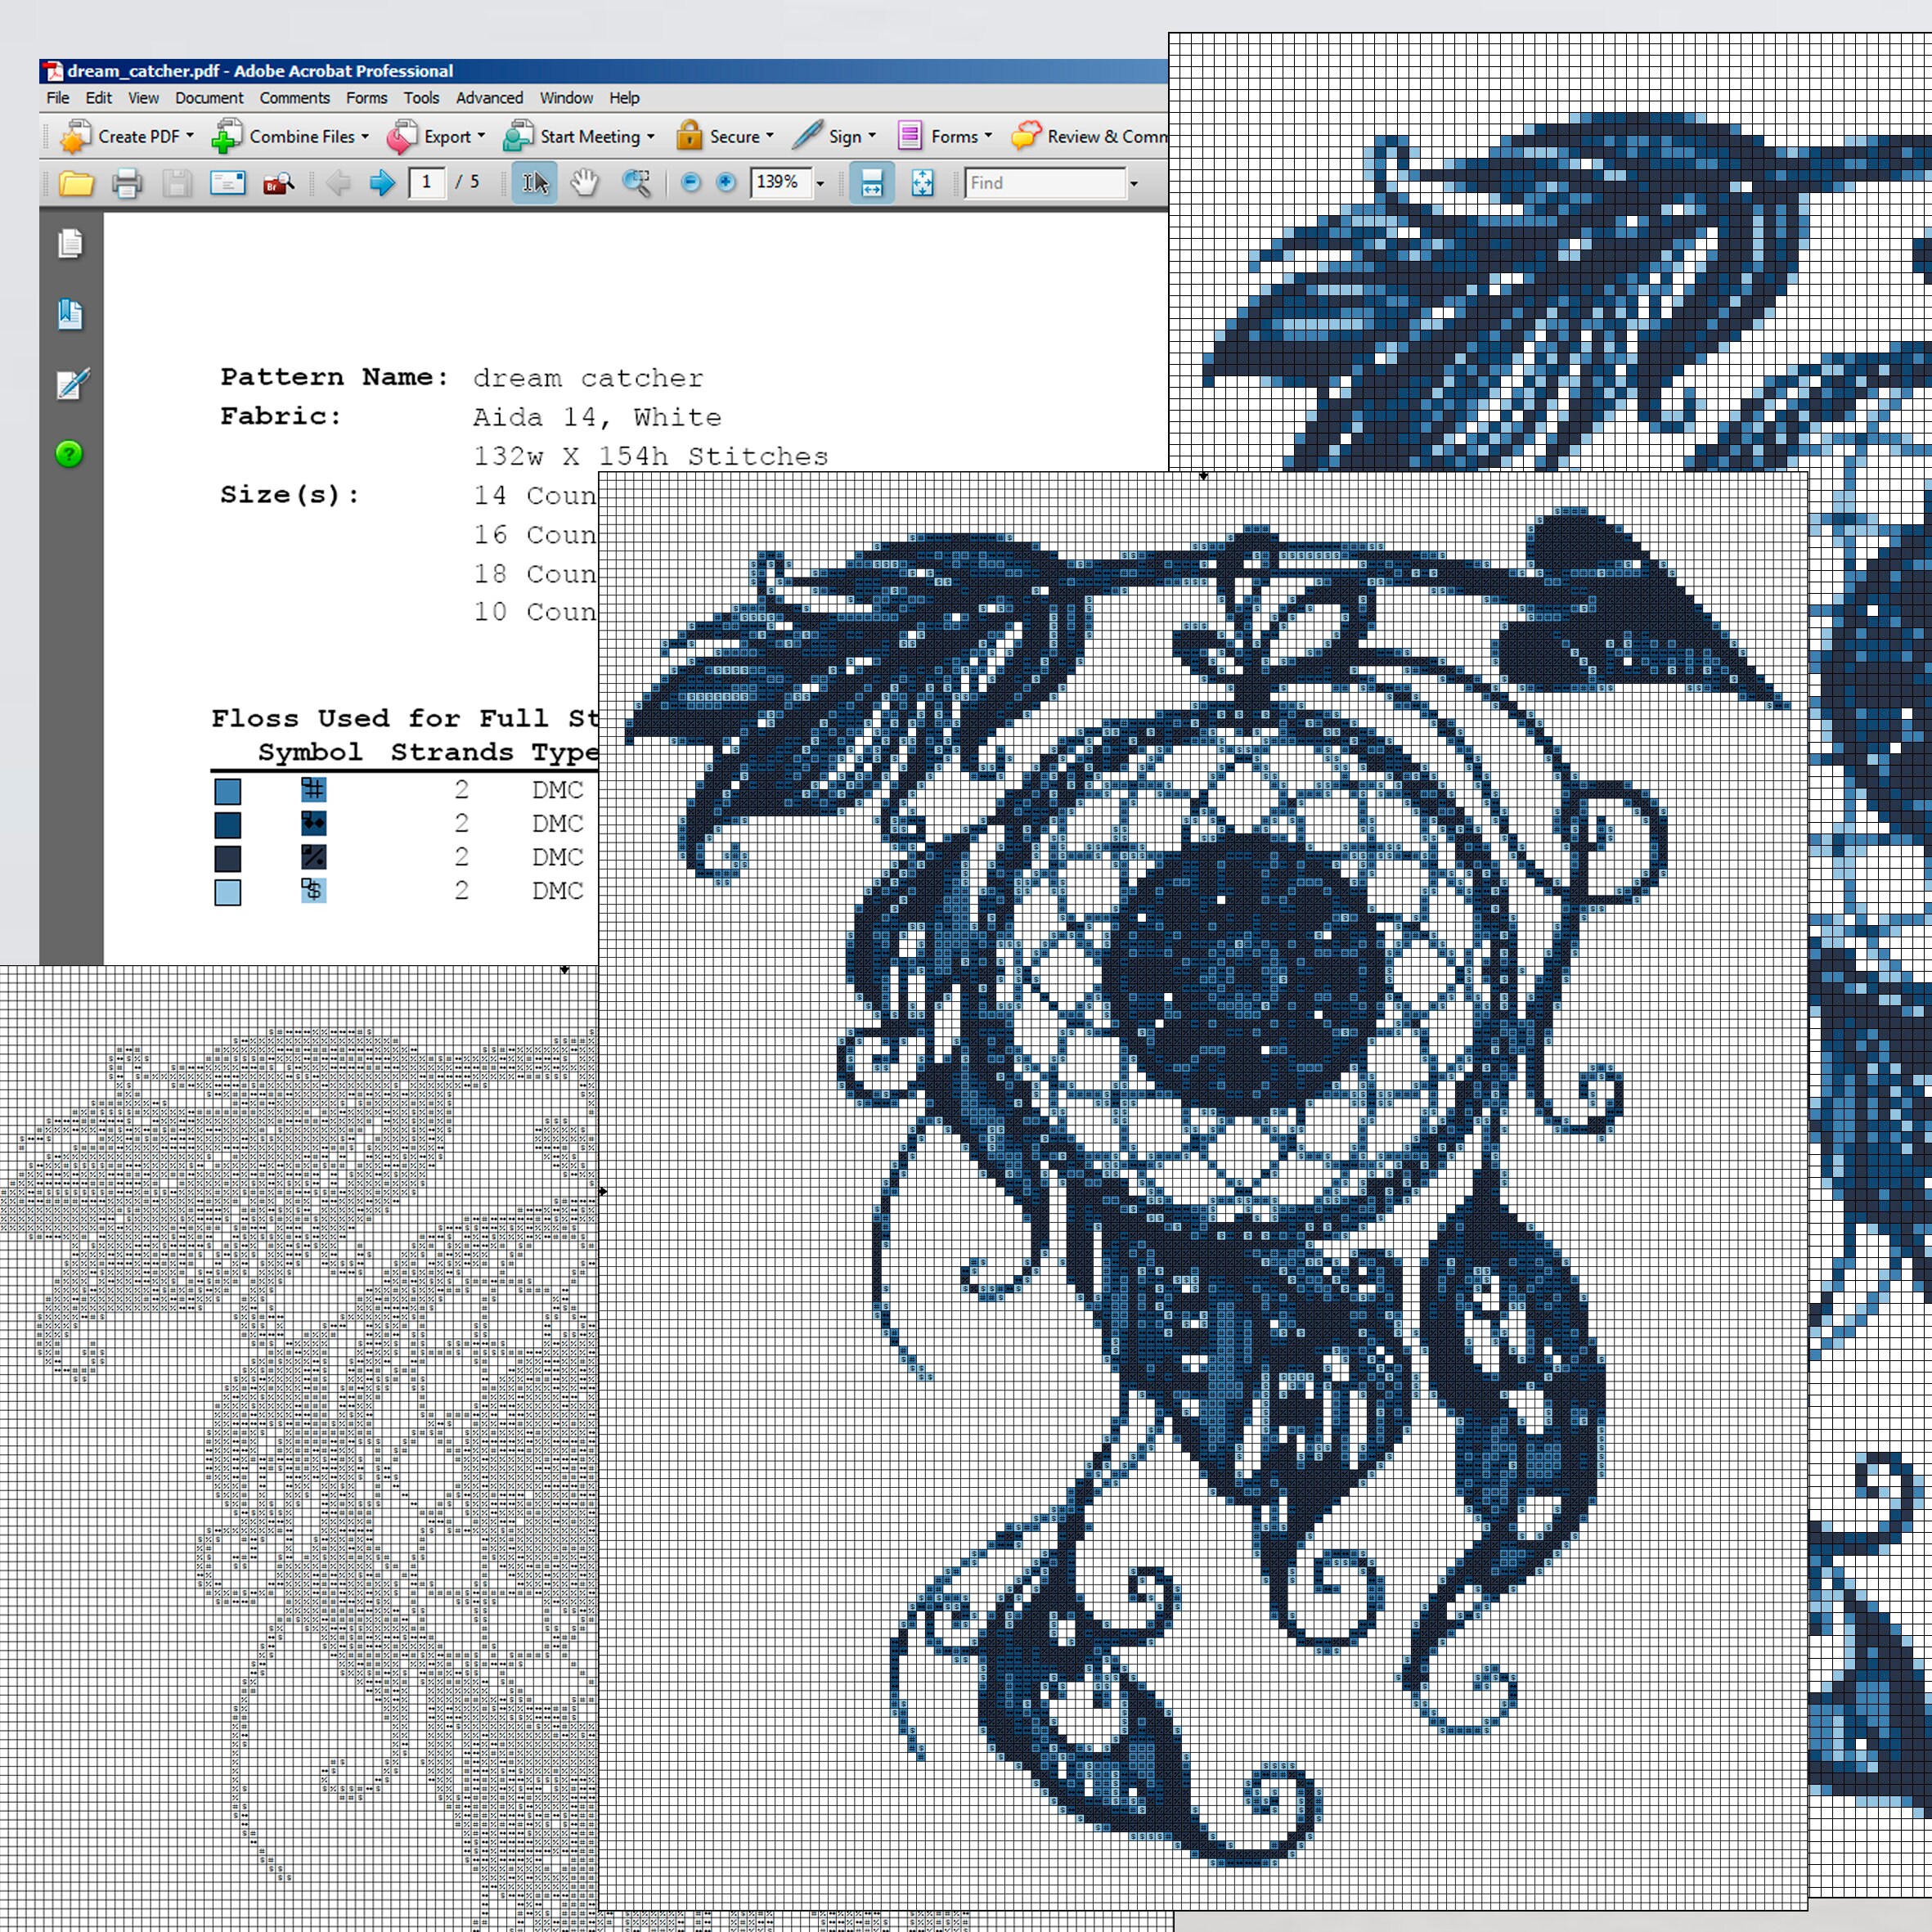Click the medium blue floss color swatch
This screenshot has width=1932, height=1932.
pyautogui.click(x=228, y=792)
